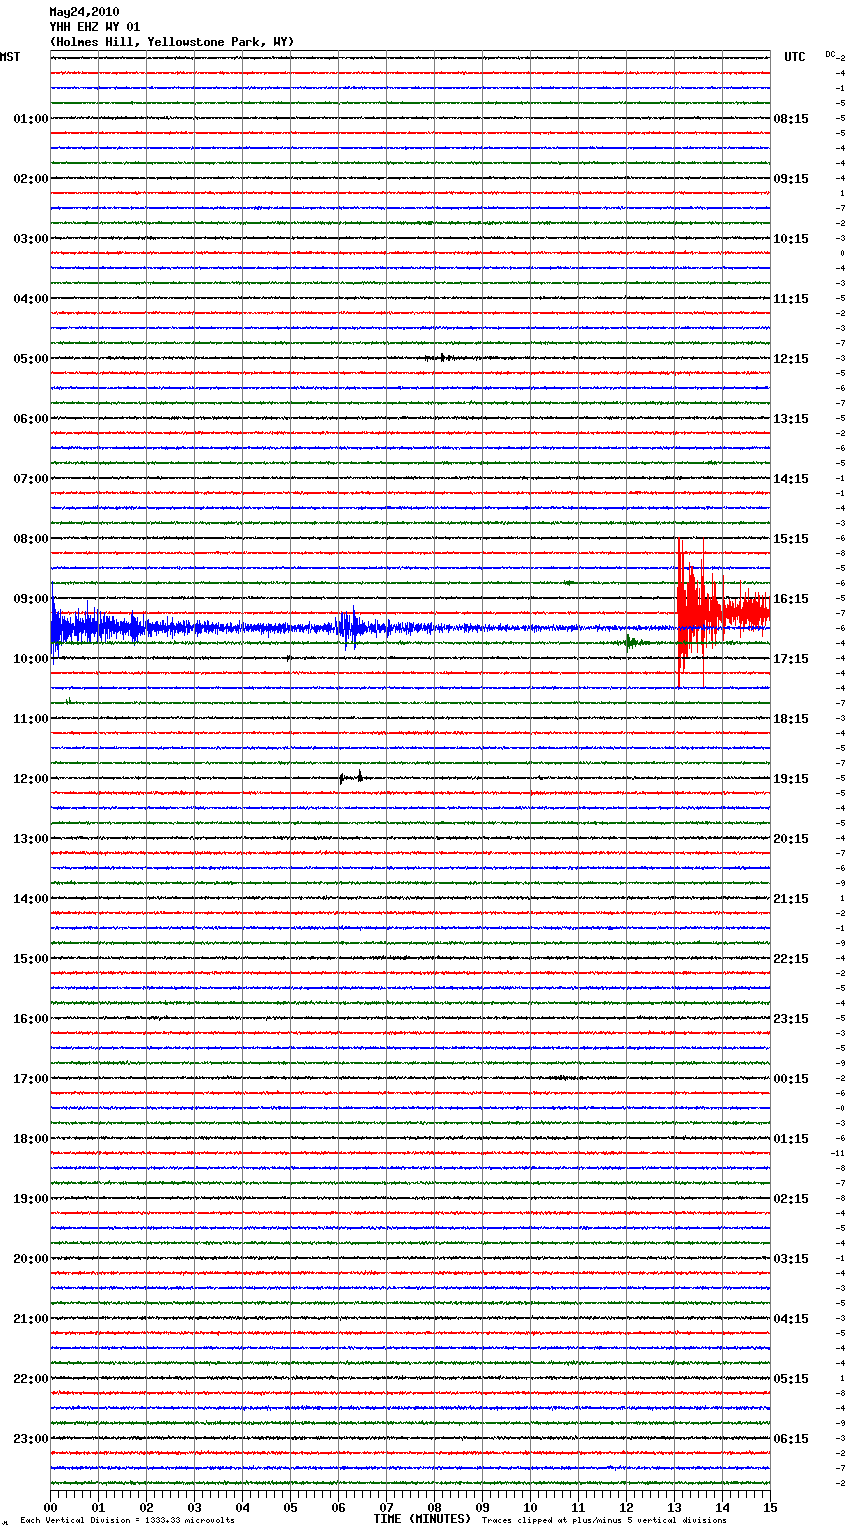Image resolution: width=850 pixels, height=1534 pixels.
Task: Click the 16:15 UTC time label
Action: 791,599
